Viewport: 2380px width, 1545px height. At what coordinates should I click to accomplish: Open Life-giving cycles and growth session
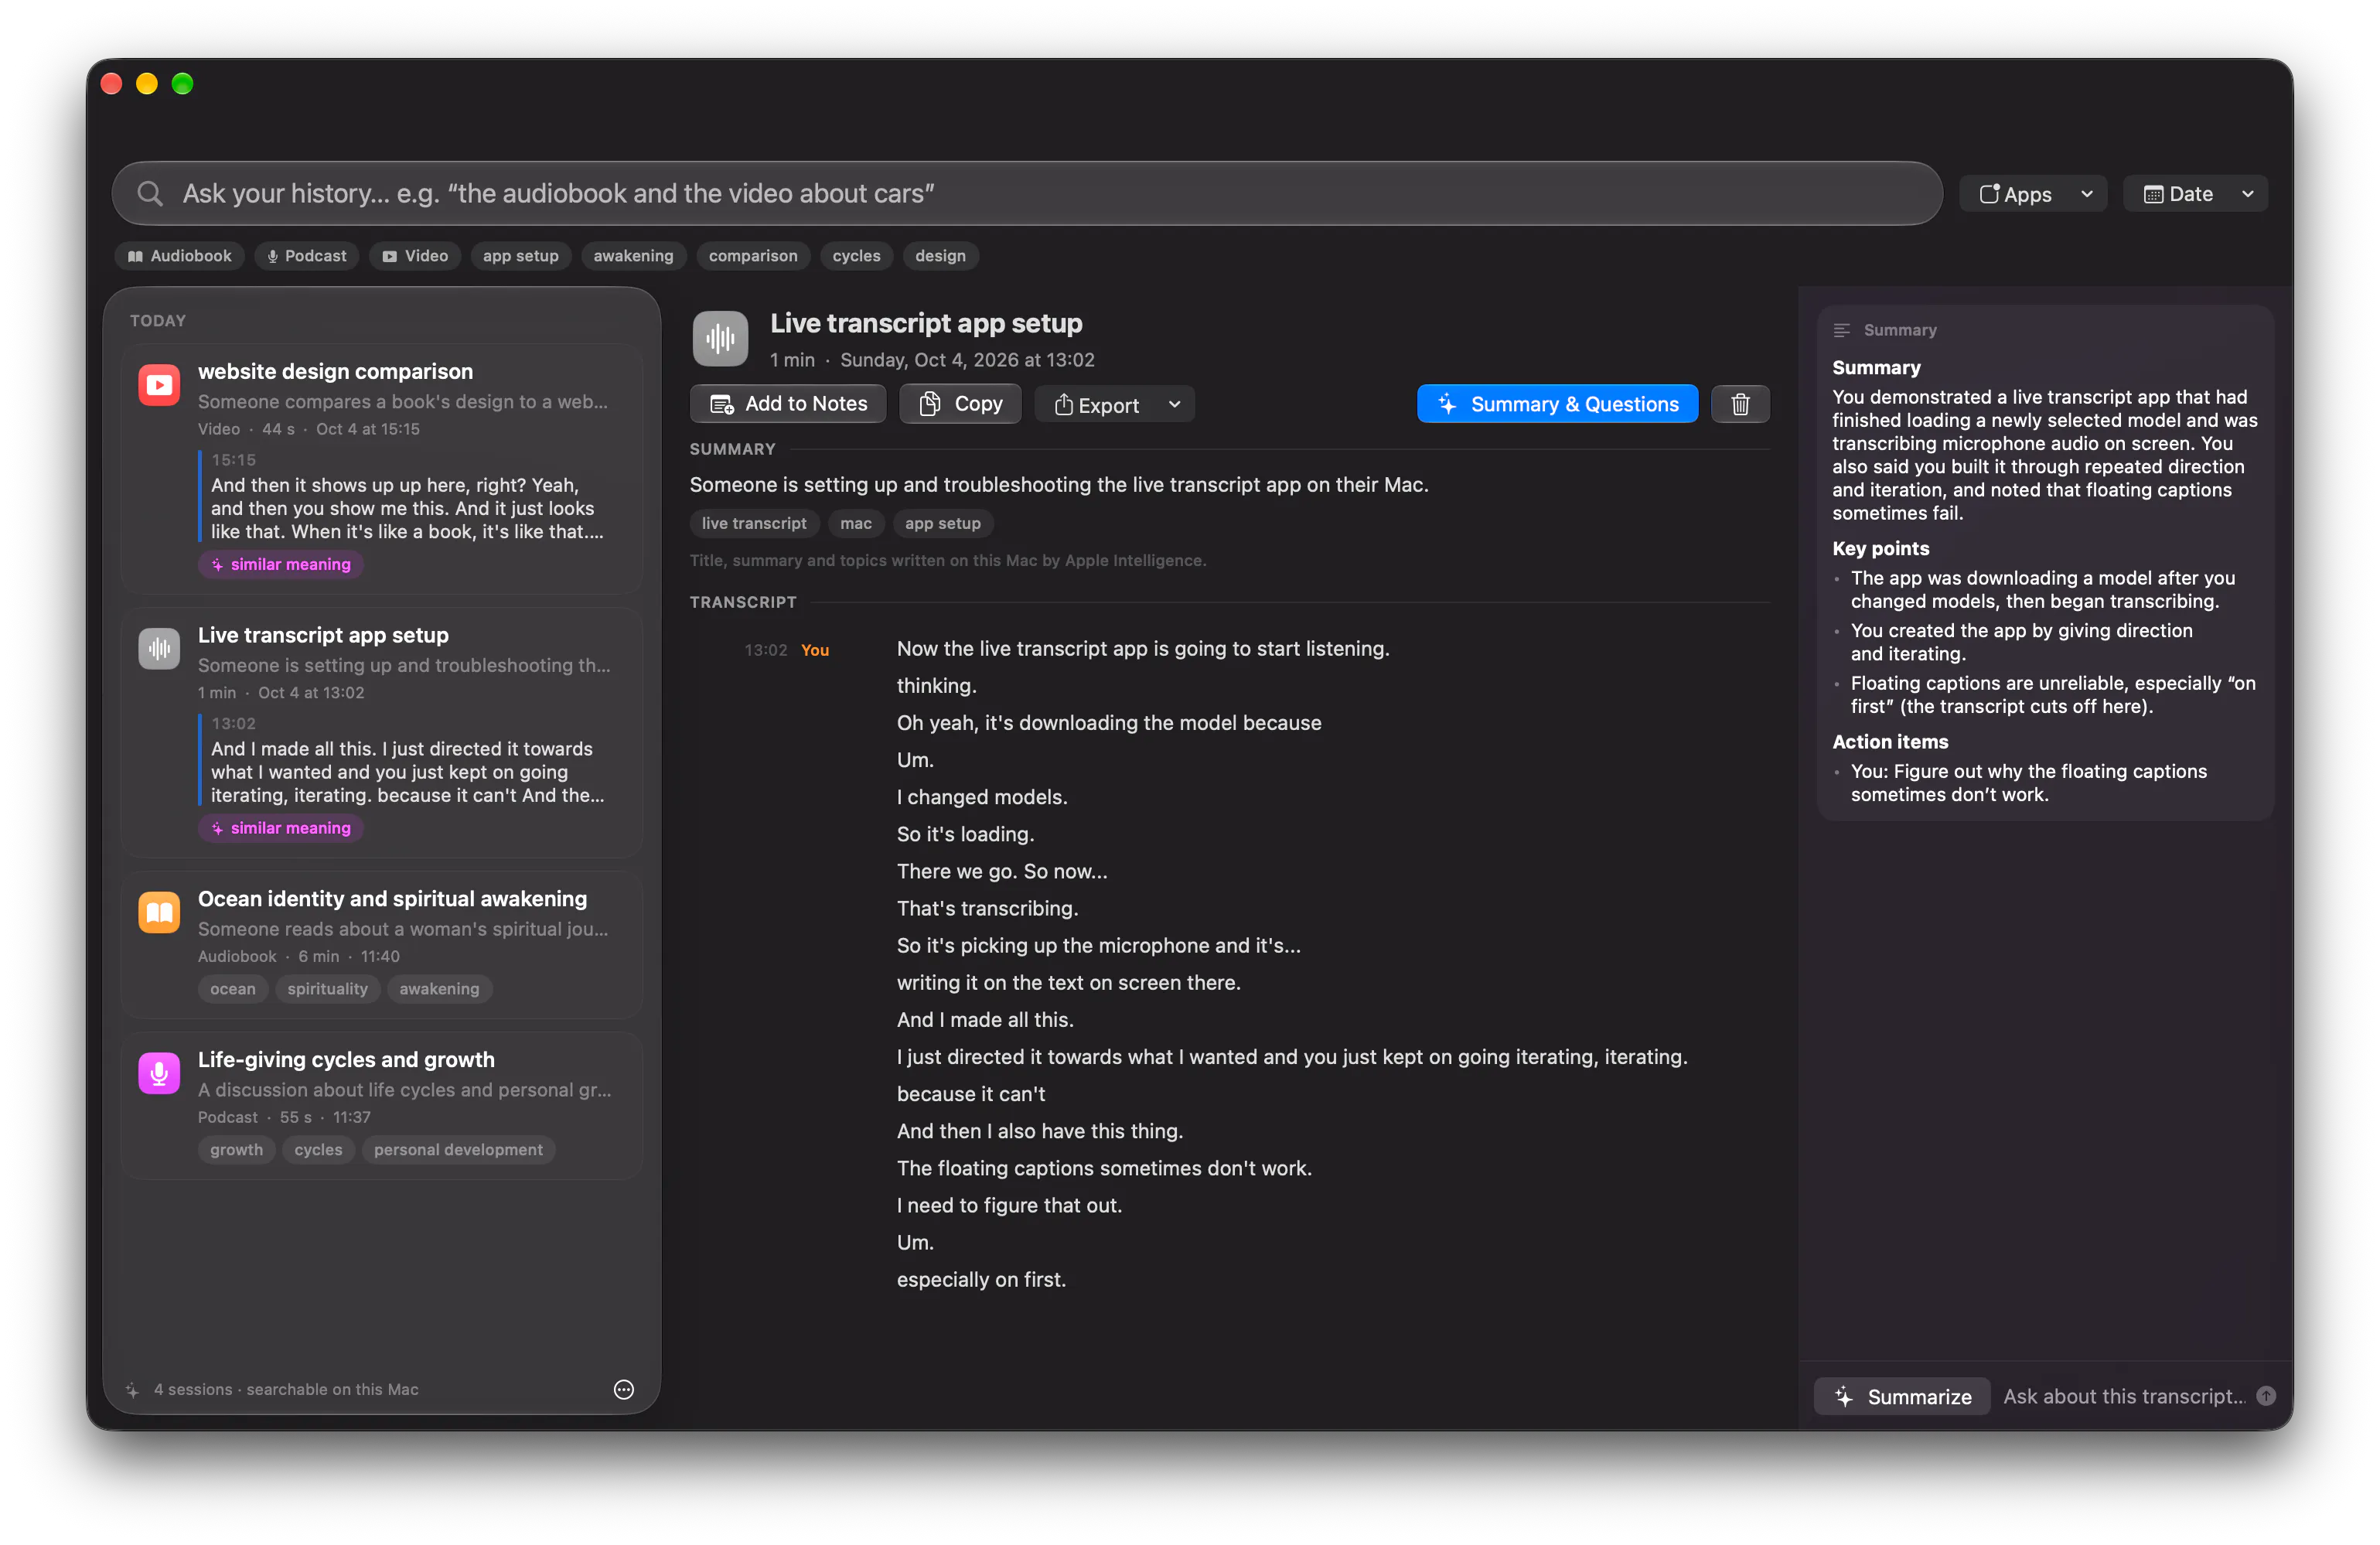pyautogui.click(x=382, y=1105)
